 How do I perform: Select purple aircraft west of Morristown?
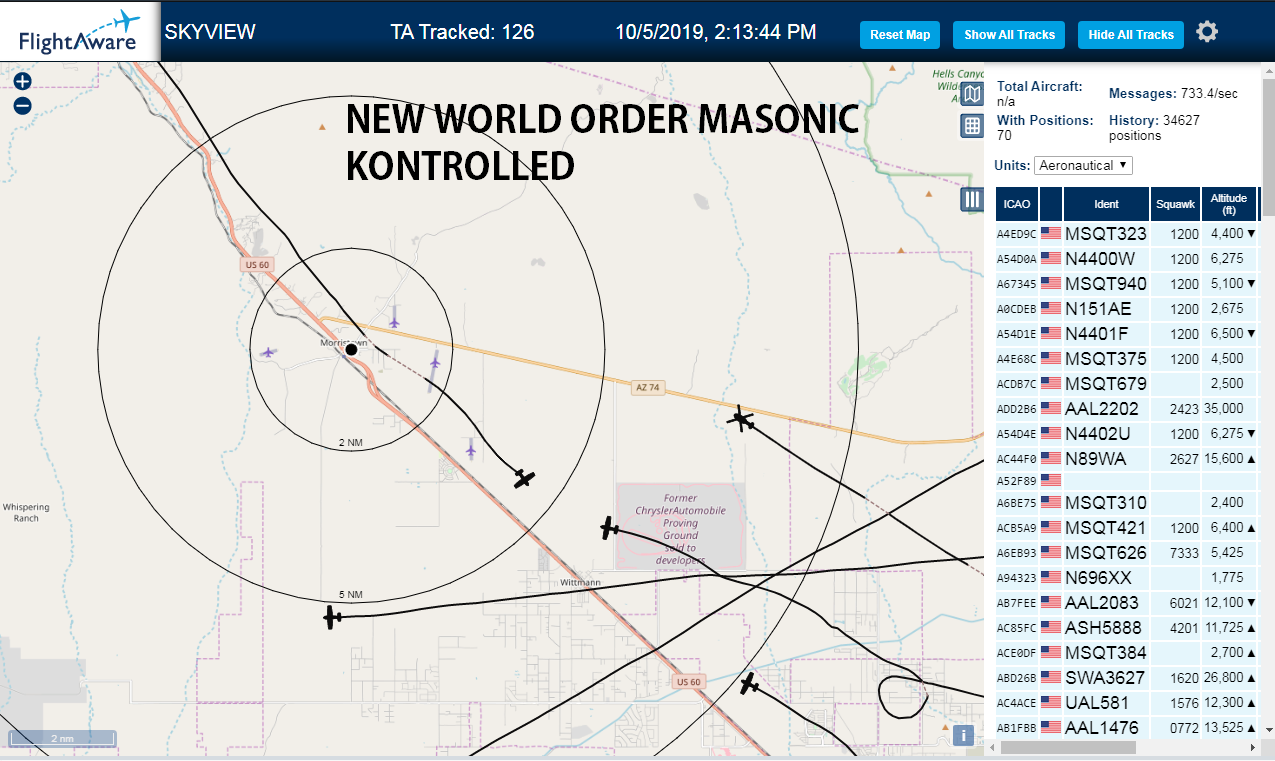tap(267, 352)
